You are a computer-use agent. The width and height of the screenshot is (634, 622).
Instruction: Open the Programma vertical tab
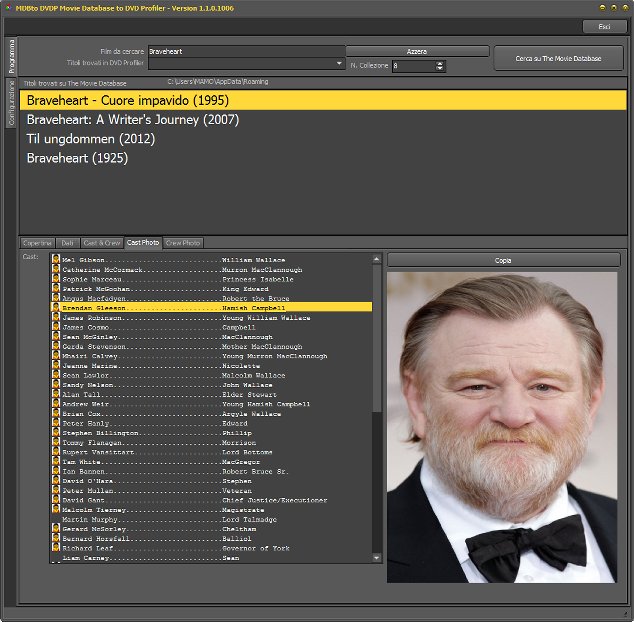coord(11,57)
